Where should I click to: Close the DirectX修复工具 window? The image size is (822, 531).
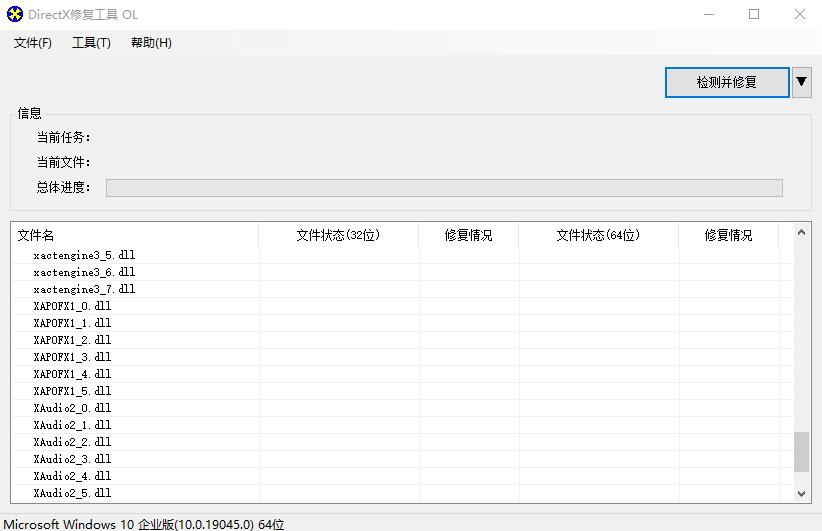tap(799, 14)
